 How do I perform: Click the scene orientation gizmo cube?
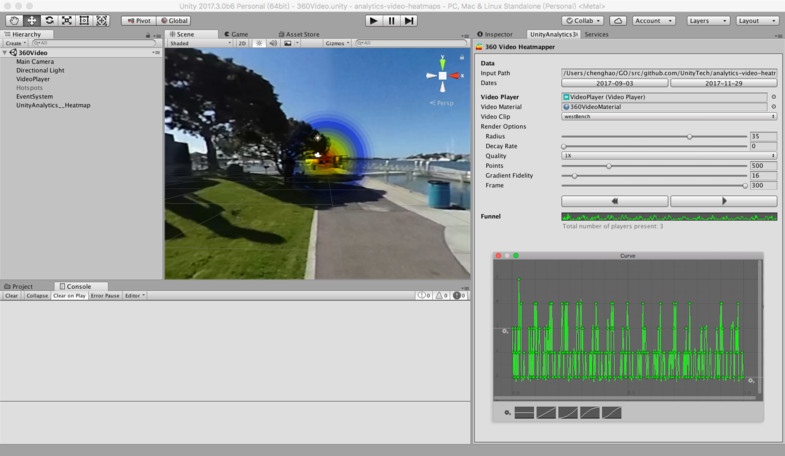pos(443,76)
